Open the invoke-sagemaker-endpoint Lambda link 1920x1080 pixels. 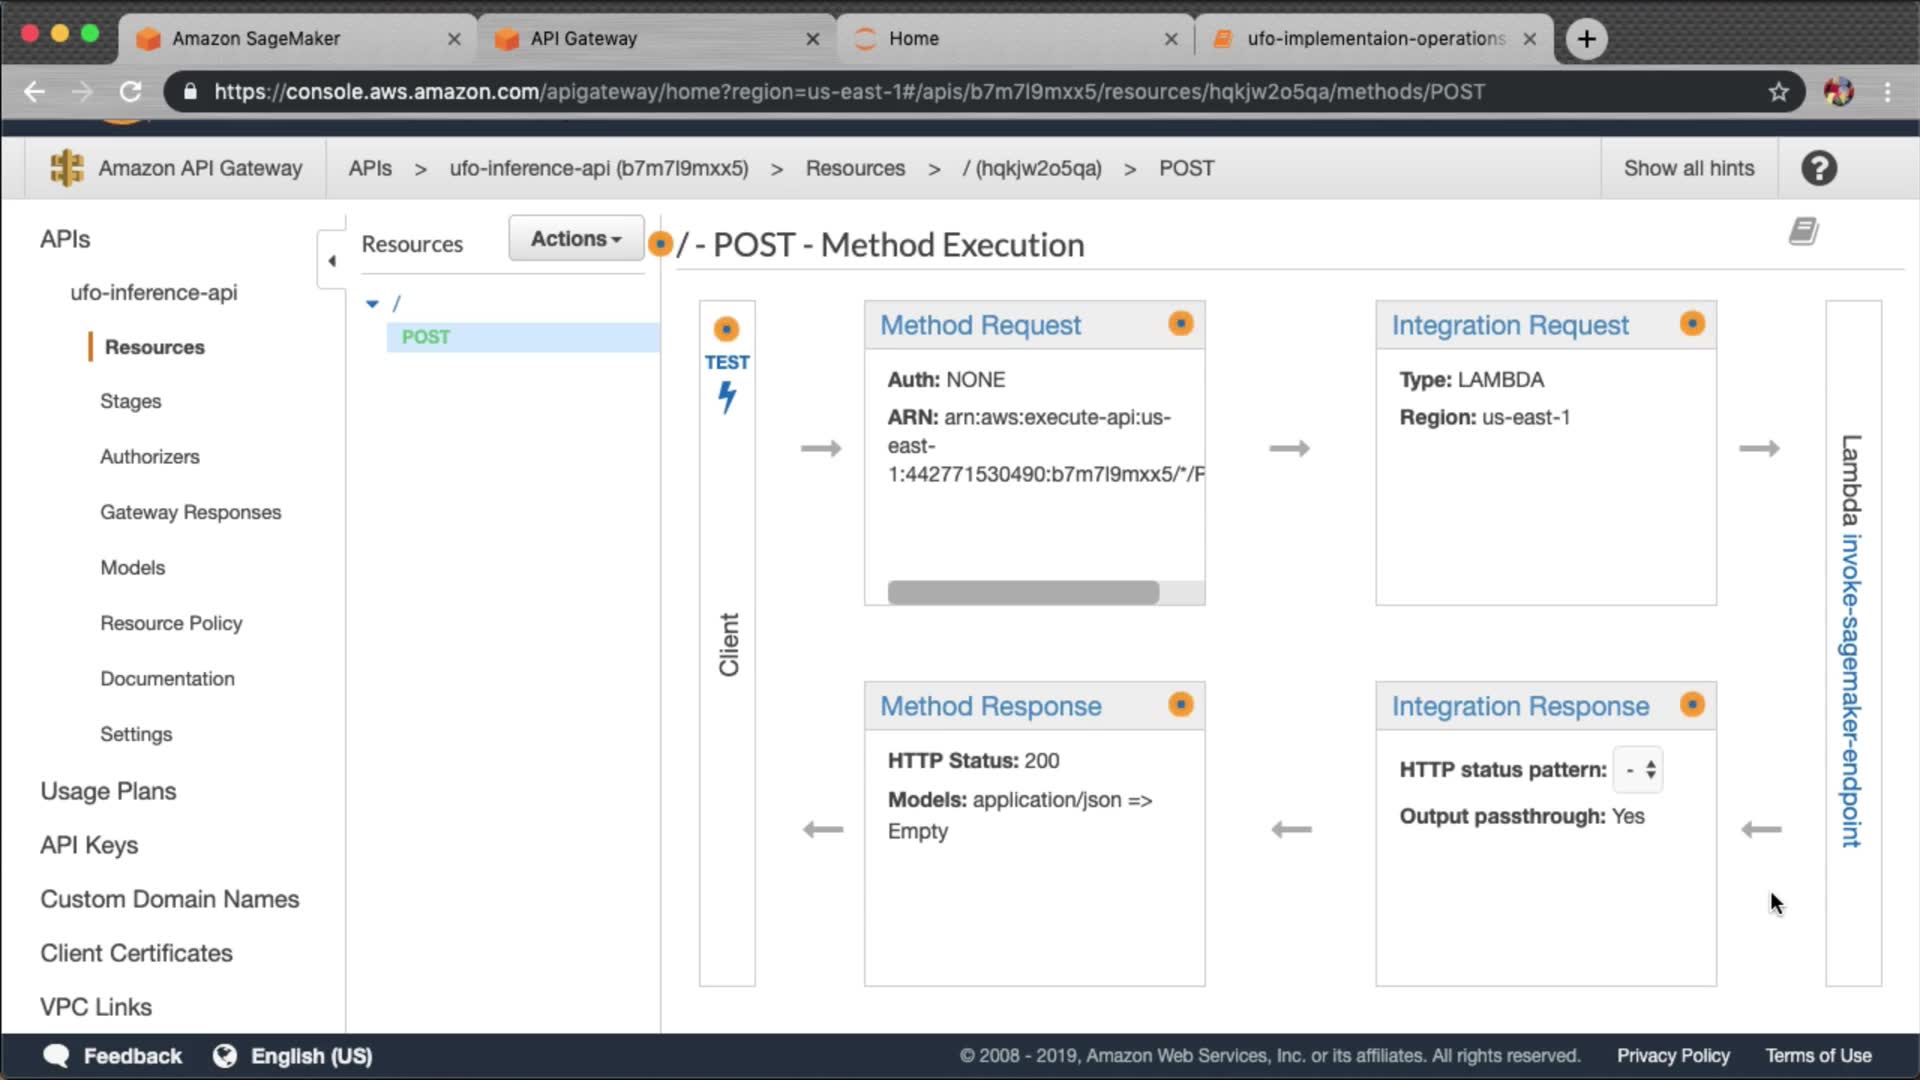pos(1851,690)
